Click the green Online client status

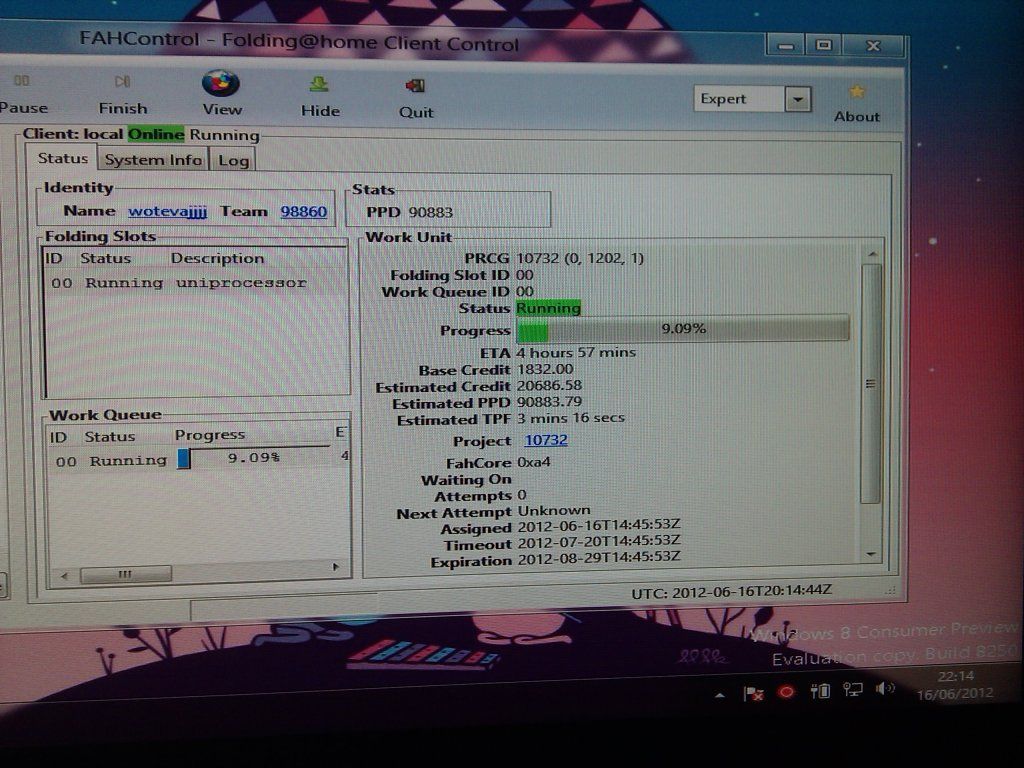[x=155, y=134]
